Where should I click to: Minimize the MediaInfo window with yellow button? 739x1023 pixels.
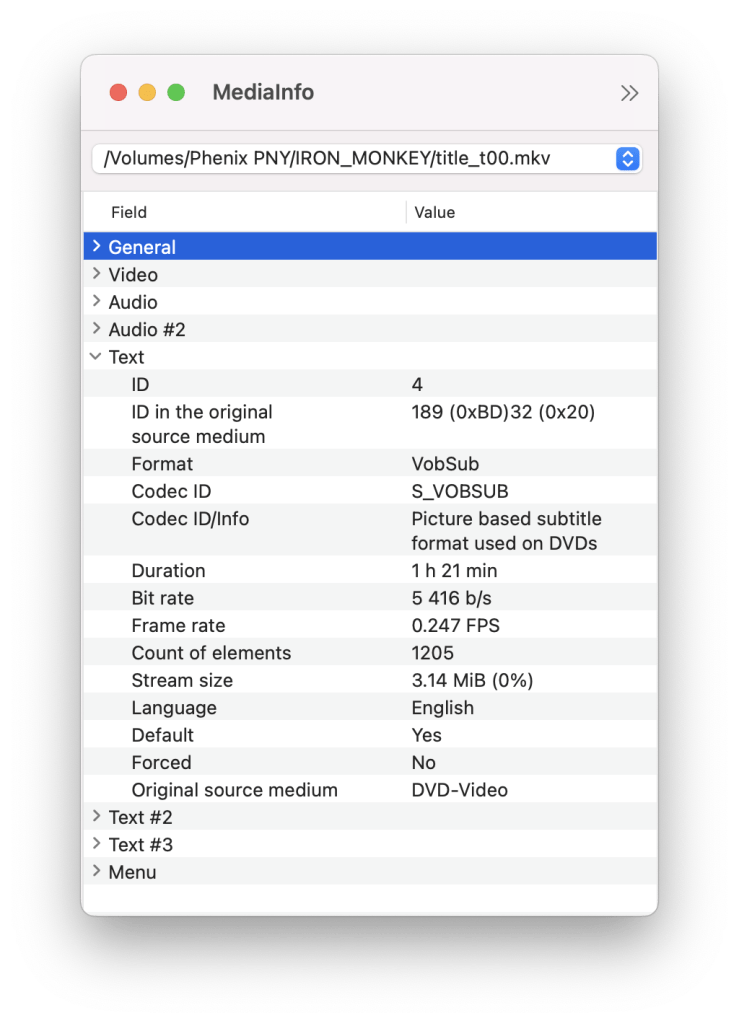coord(147,93)
